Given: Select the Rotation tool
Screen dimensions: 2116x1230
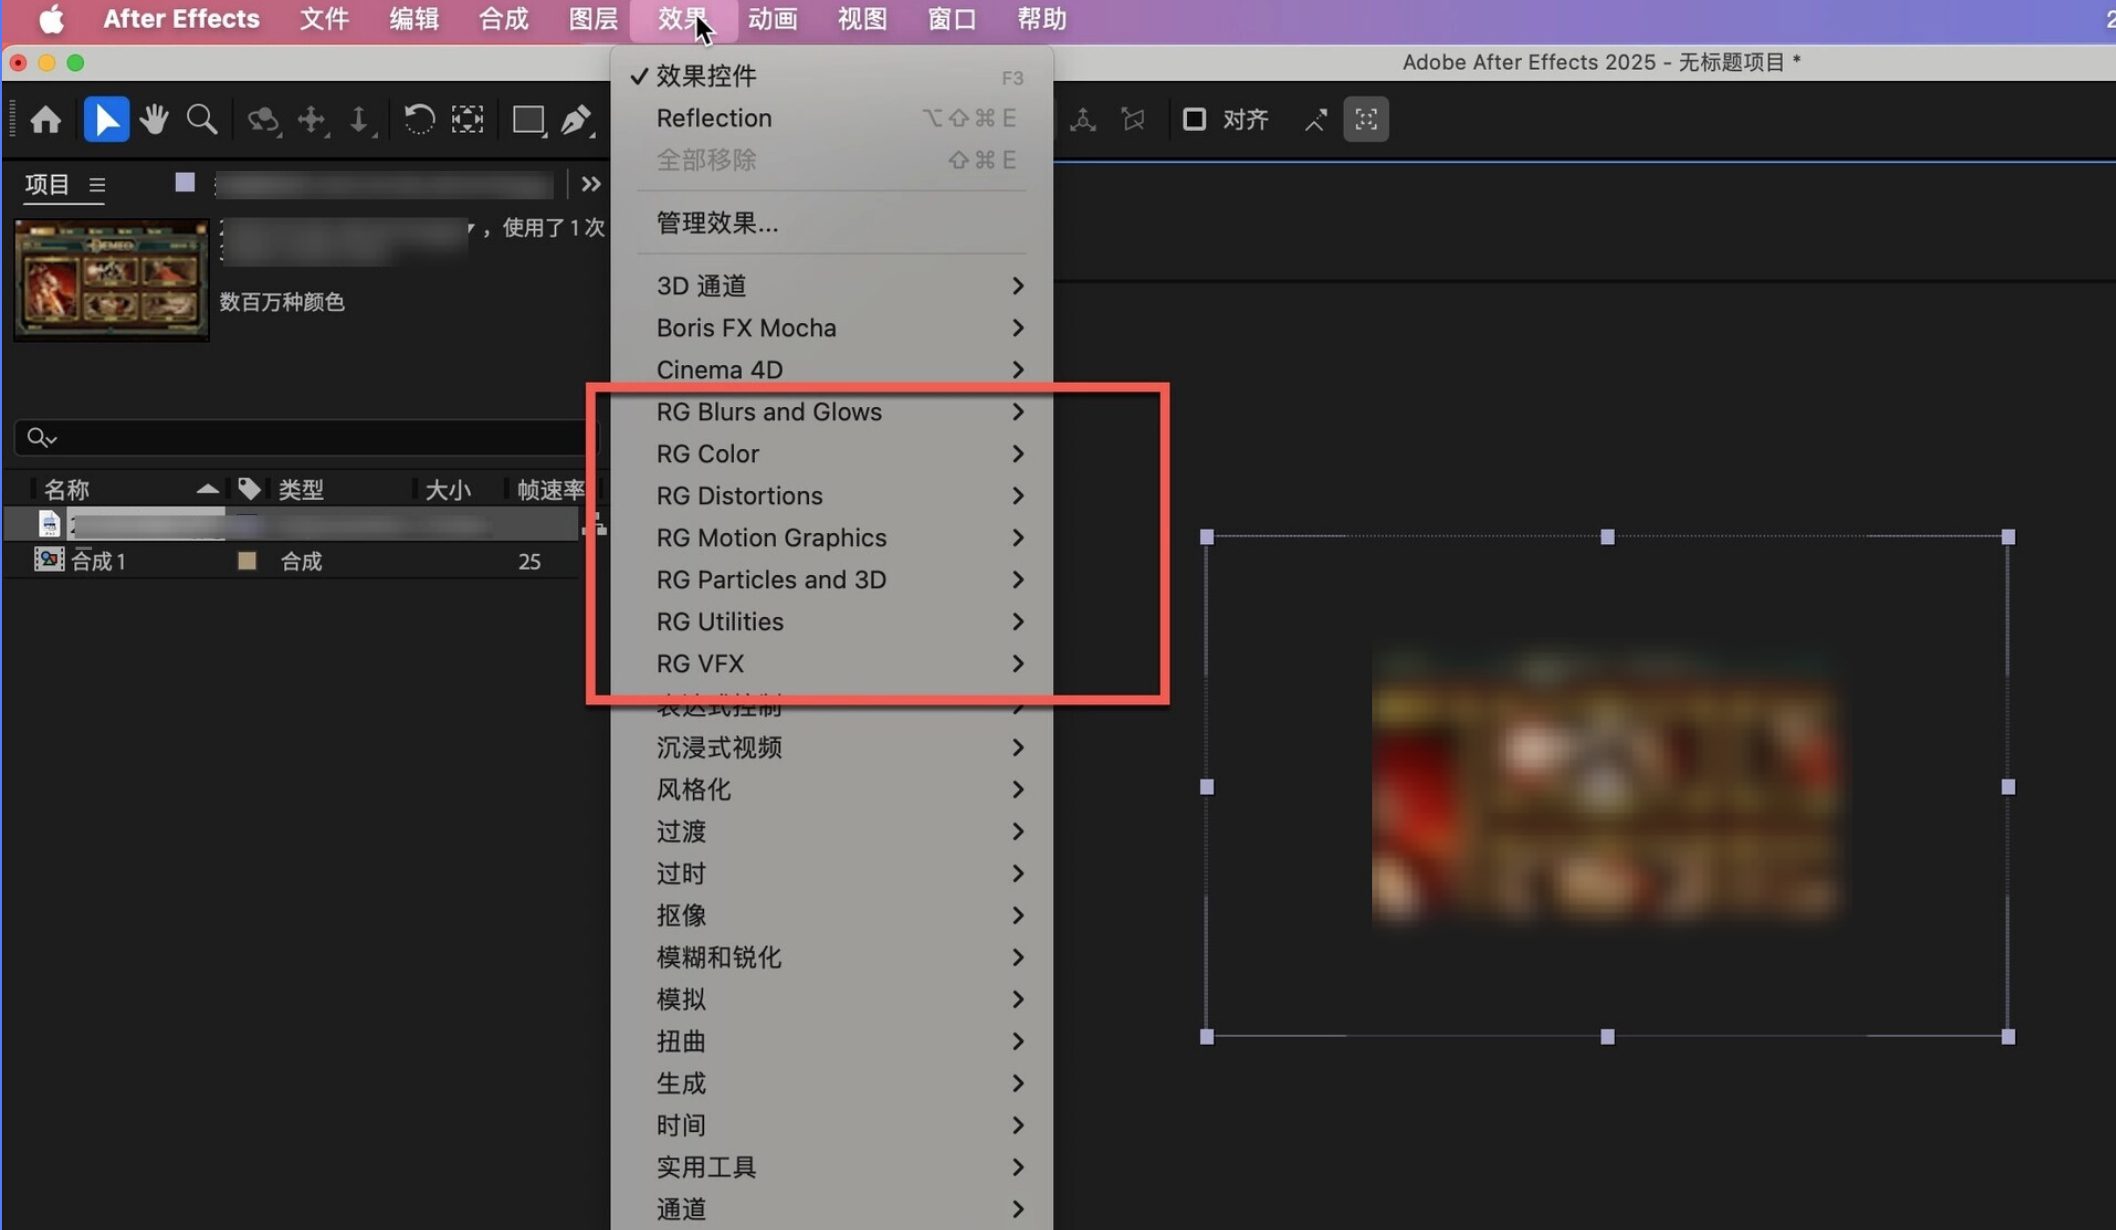Looking at the screenshot, I should coord(419,120).
